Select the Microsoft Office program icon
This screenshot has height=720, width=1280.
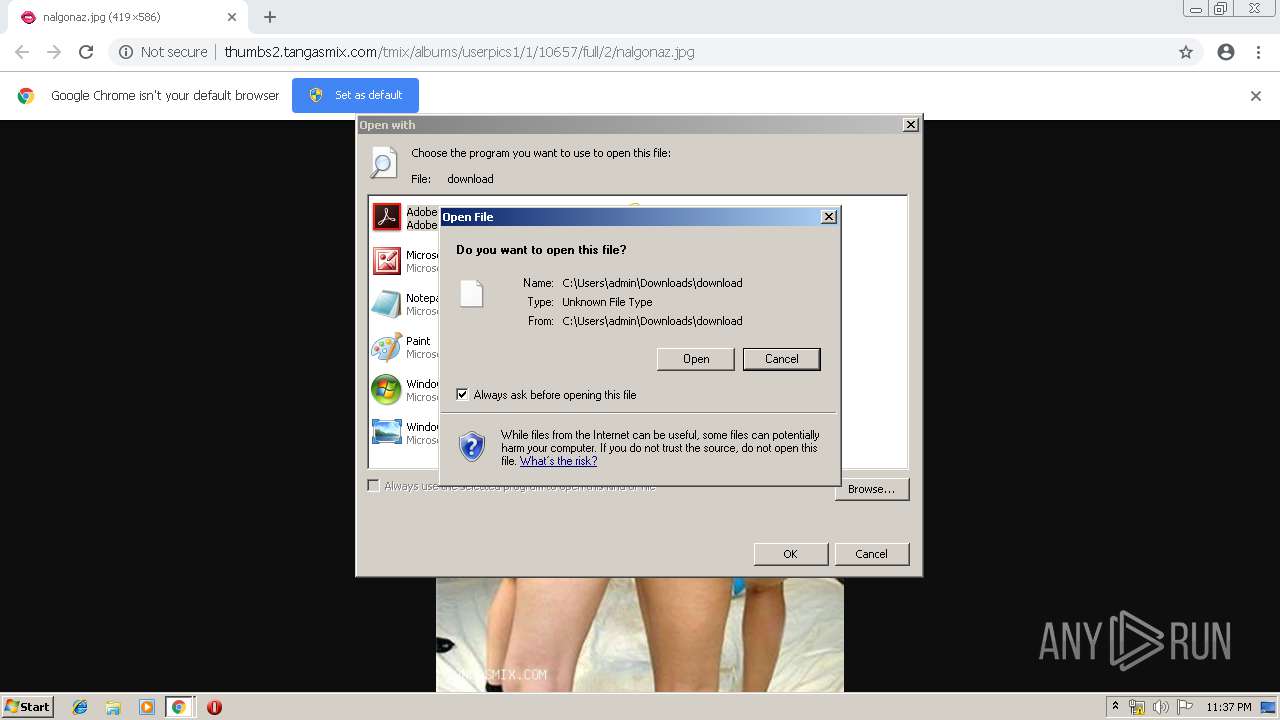pos(386,261)
